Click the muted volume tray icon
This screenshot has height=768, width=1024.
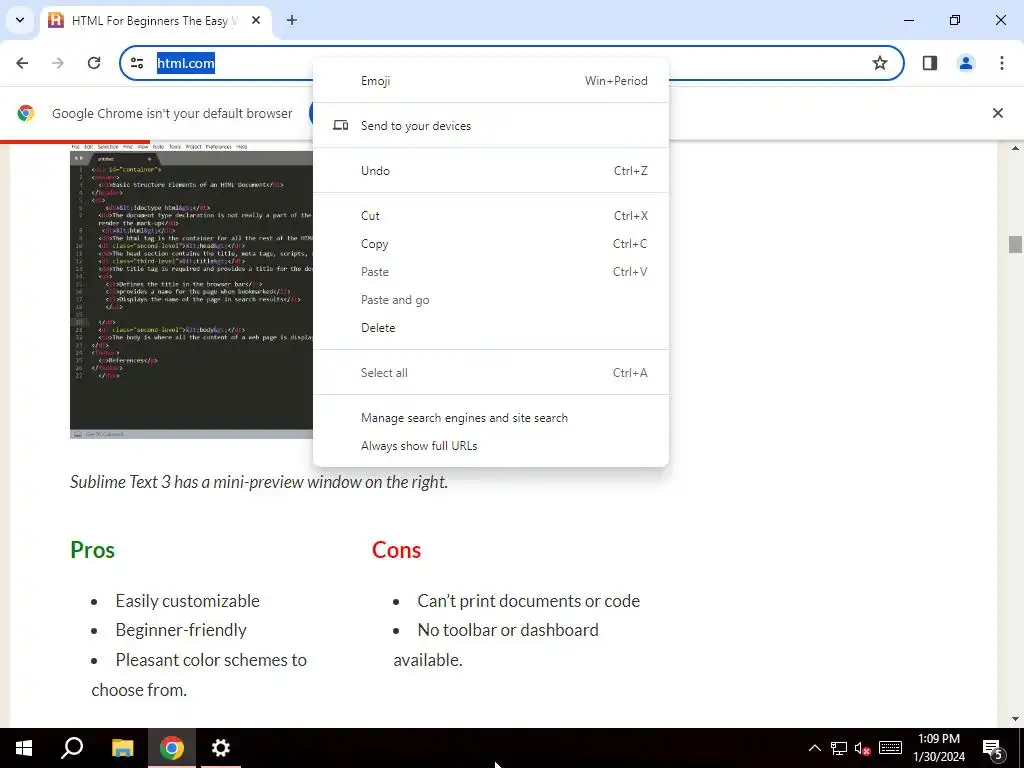pos(863,748)
